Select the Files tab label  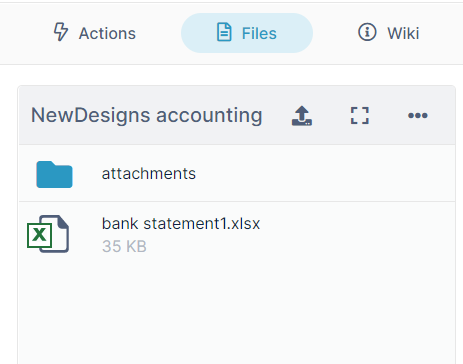tap(259, 33)
